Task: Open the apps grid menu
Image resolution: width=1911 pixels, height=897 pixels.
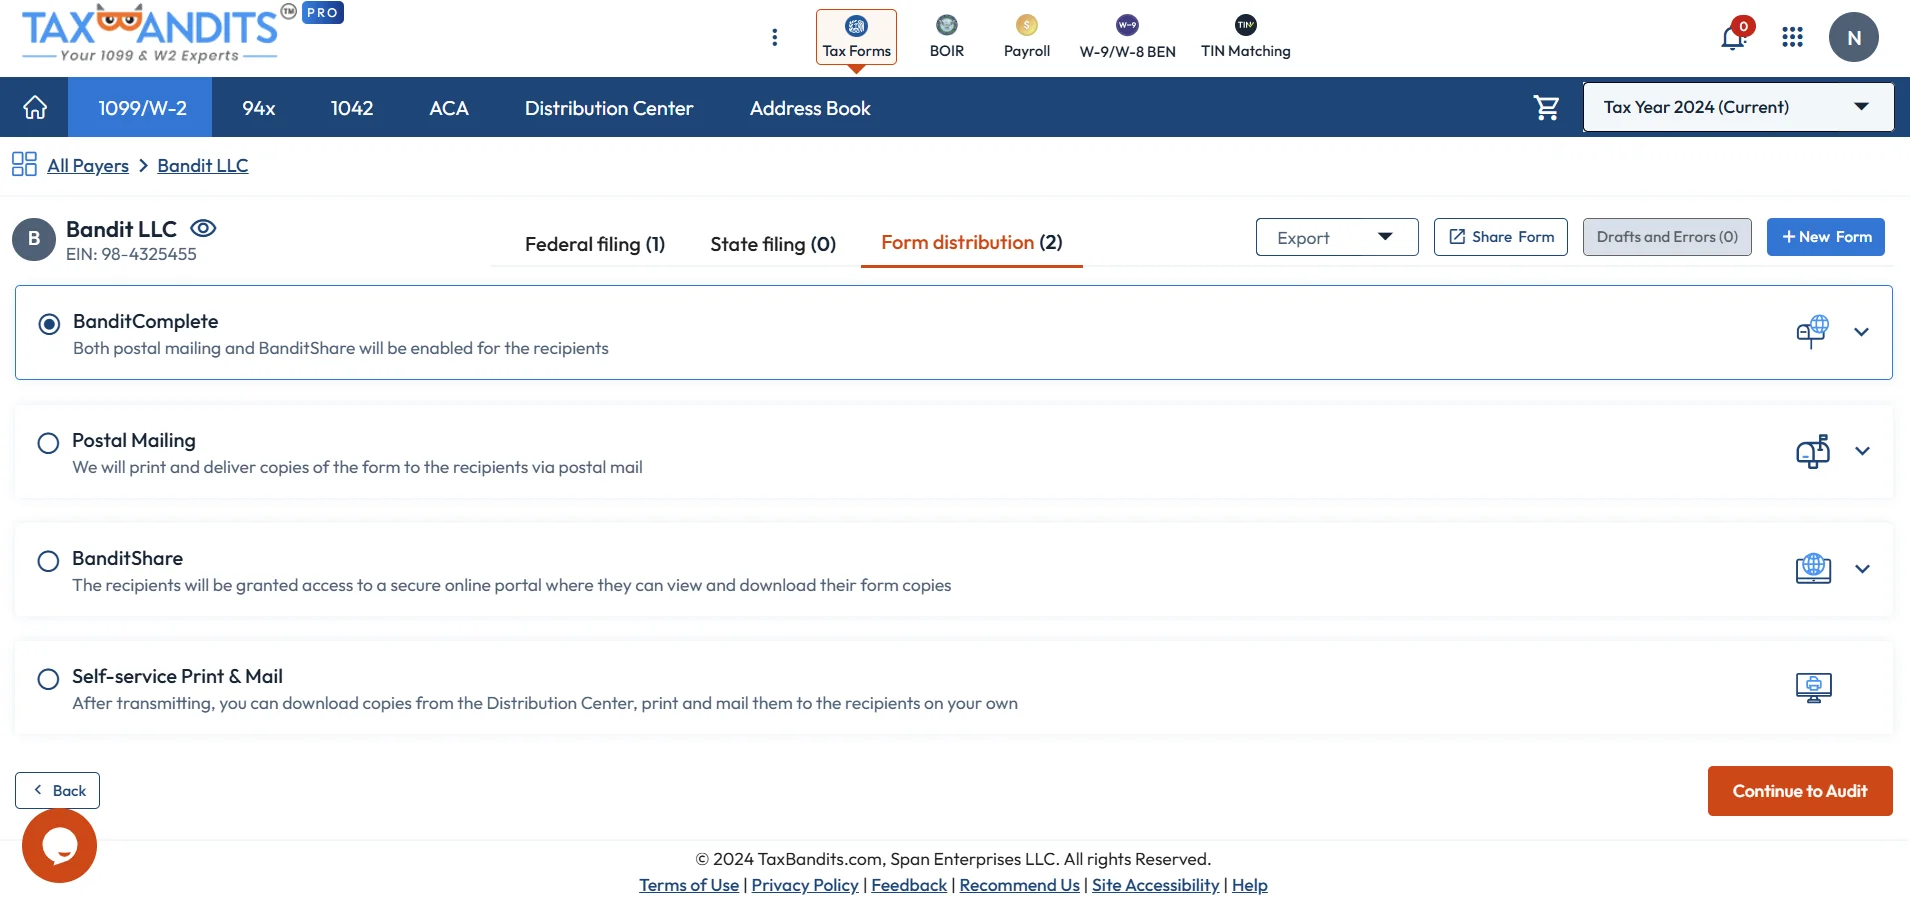Action: pyautogui.click(x=1792, y=37)
